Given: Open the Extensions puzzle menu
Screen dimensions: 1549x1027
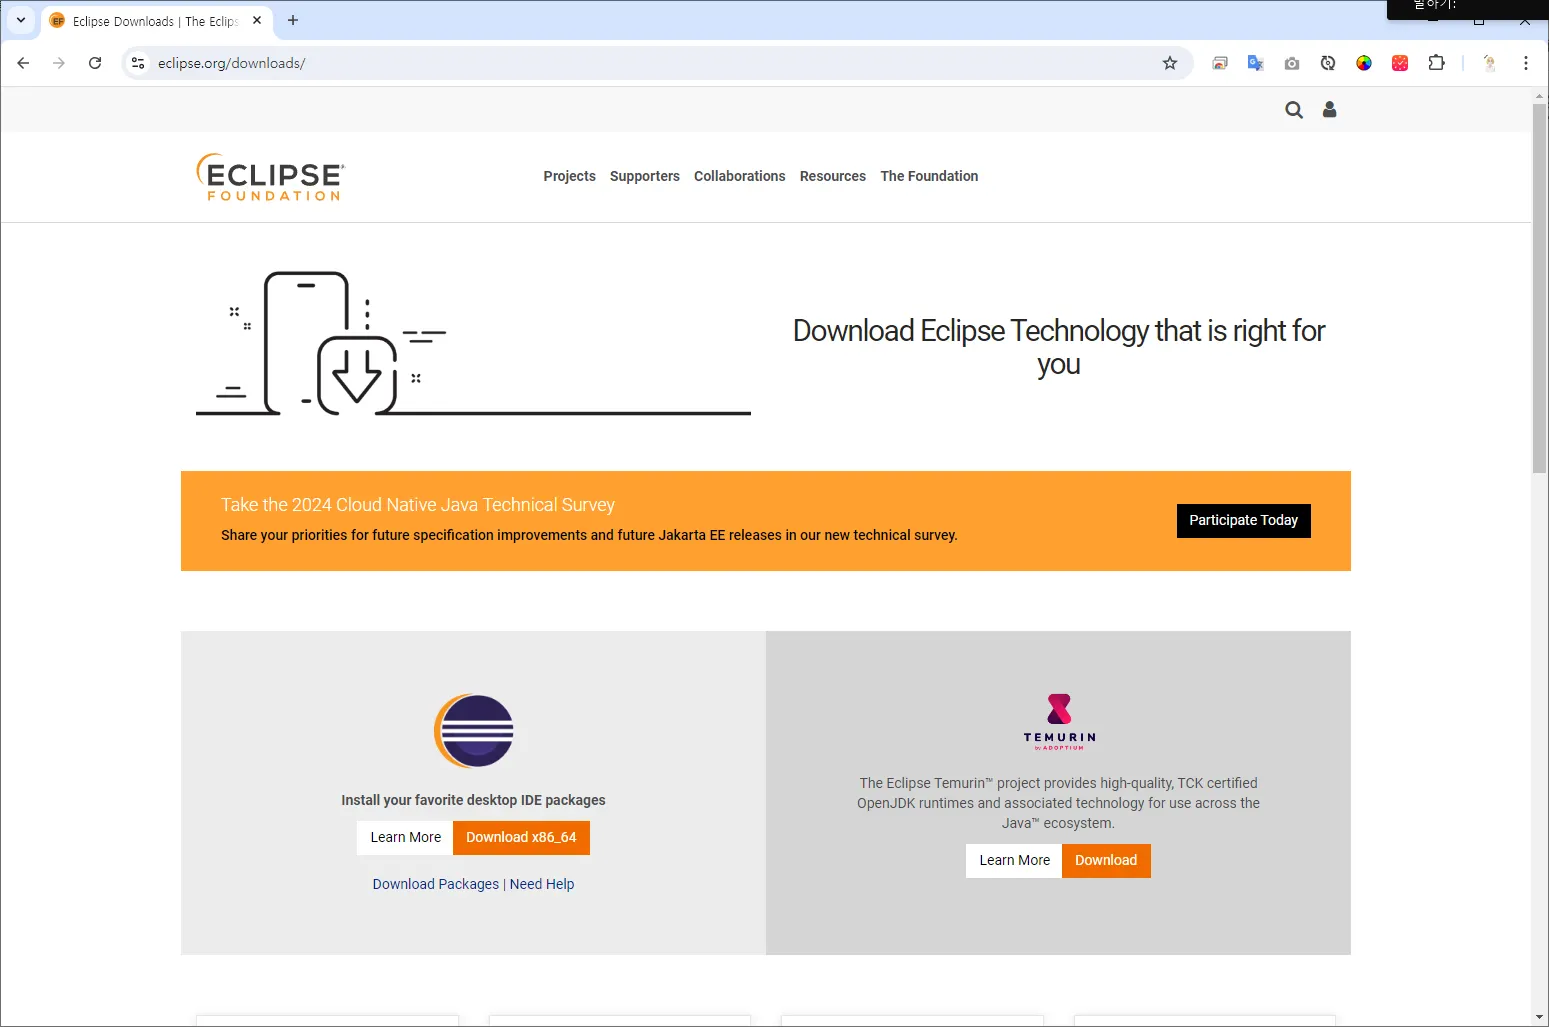Looking at the screenshot, I should coord(1436,63).
